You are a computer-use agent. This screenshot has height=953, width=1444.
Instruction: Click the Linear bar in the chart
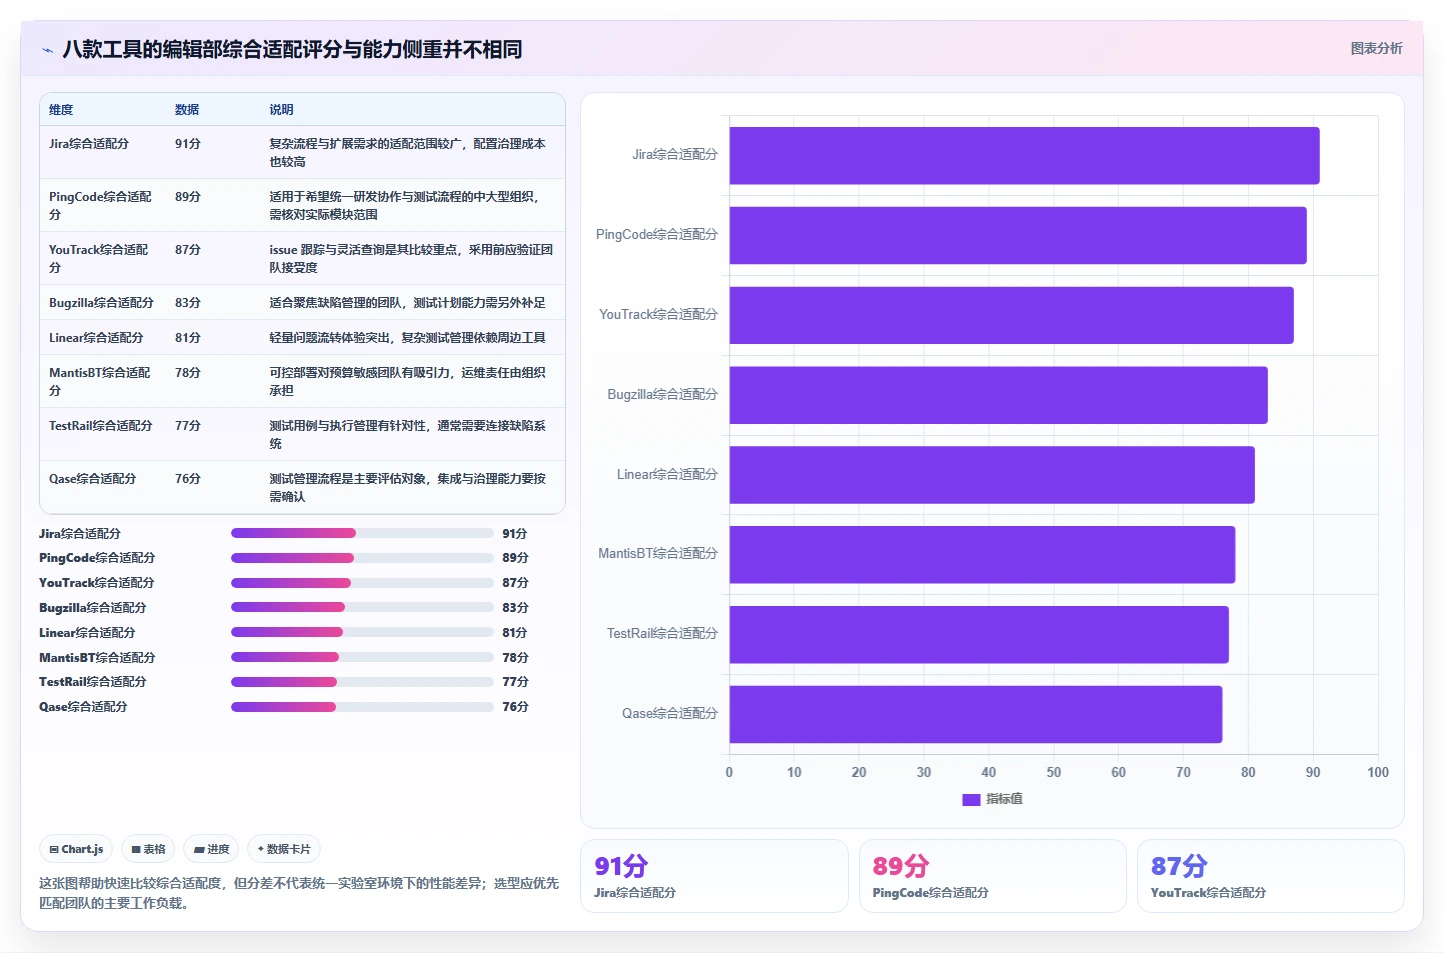click(x=992, y=475)
